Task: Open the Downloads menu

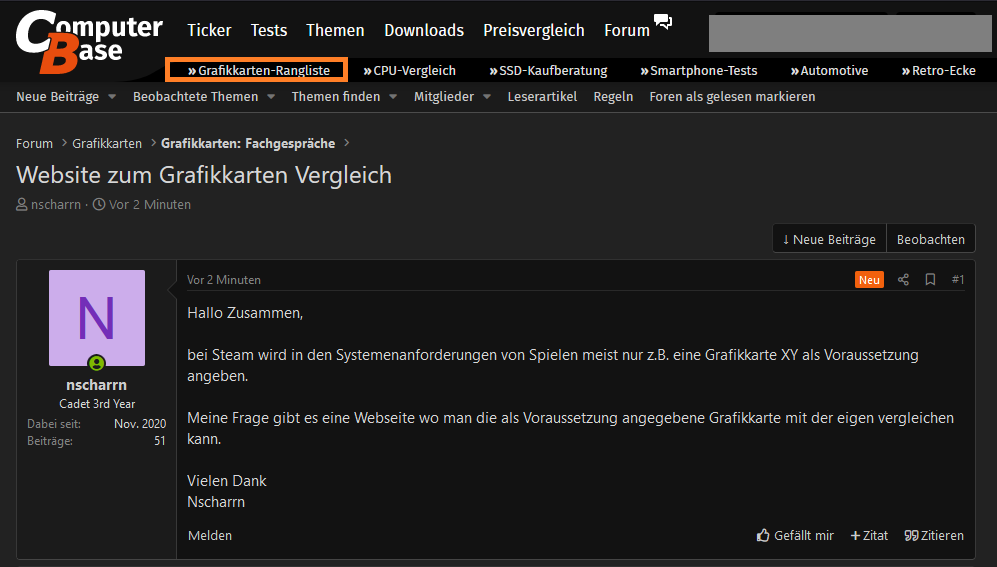Action: [x=424, y=30]
